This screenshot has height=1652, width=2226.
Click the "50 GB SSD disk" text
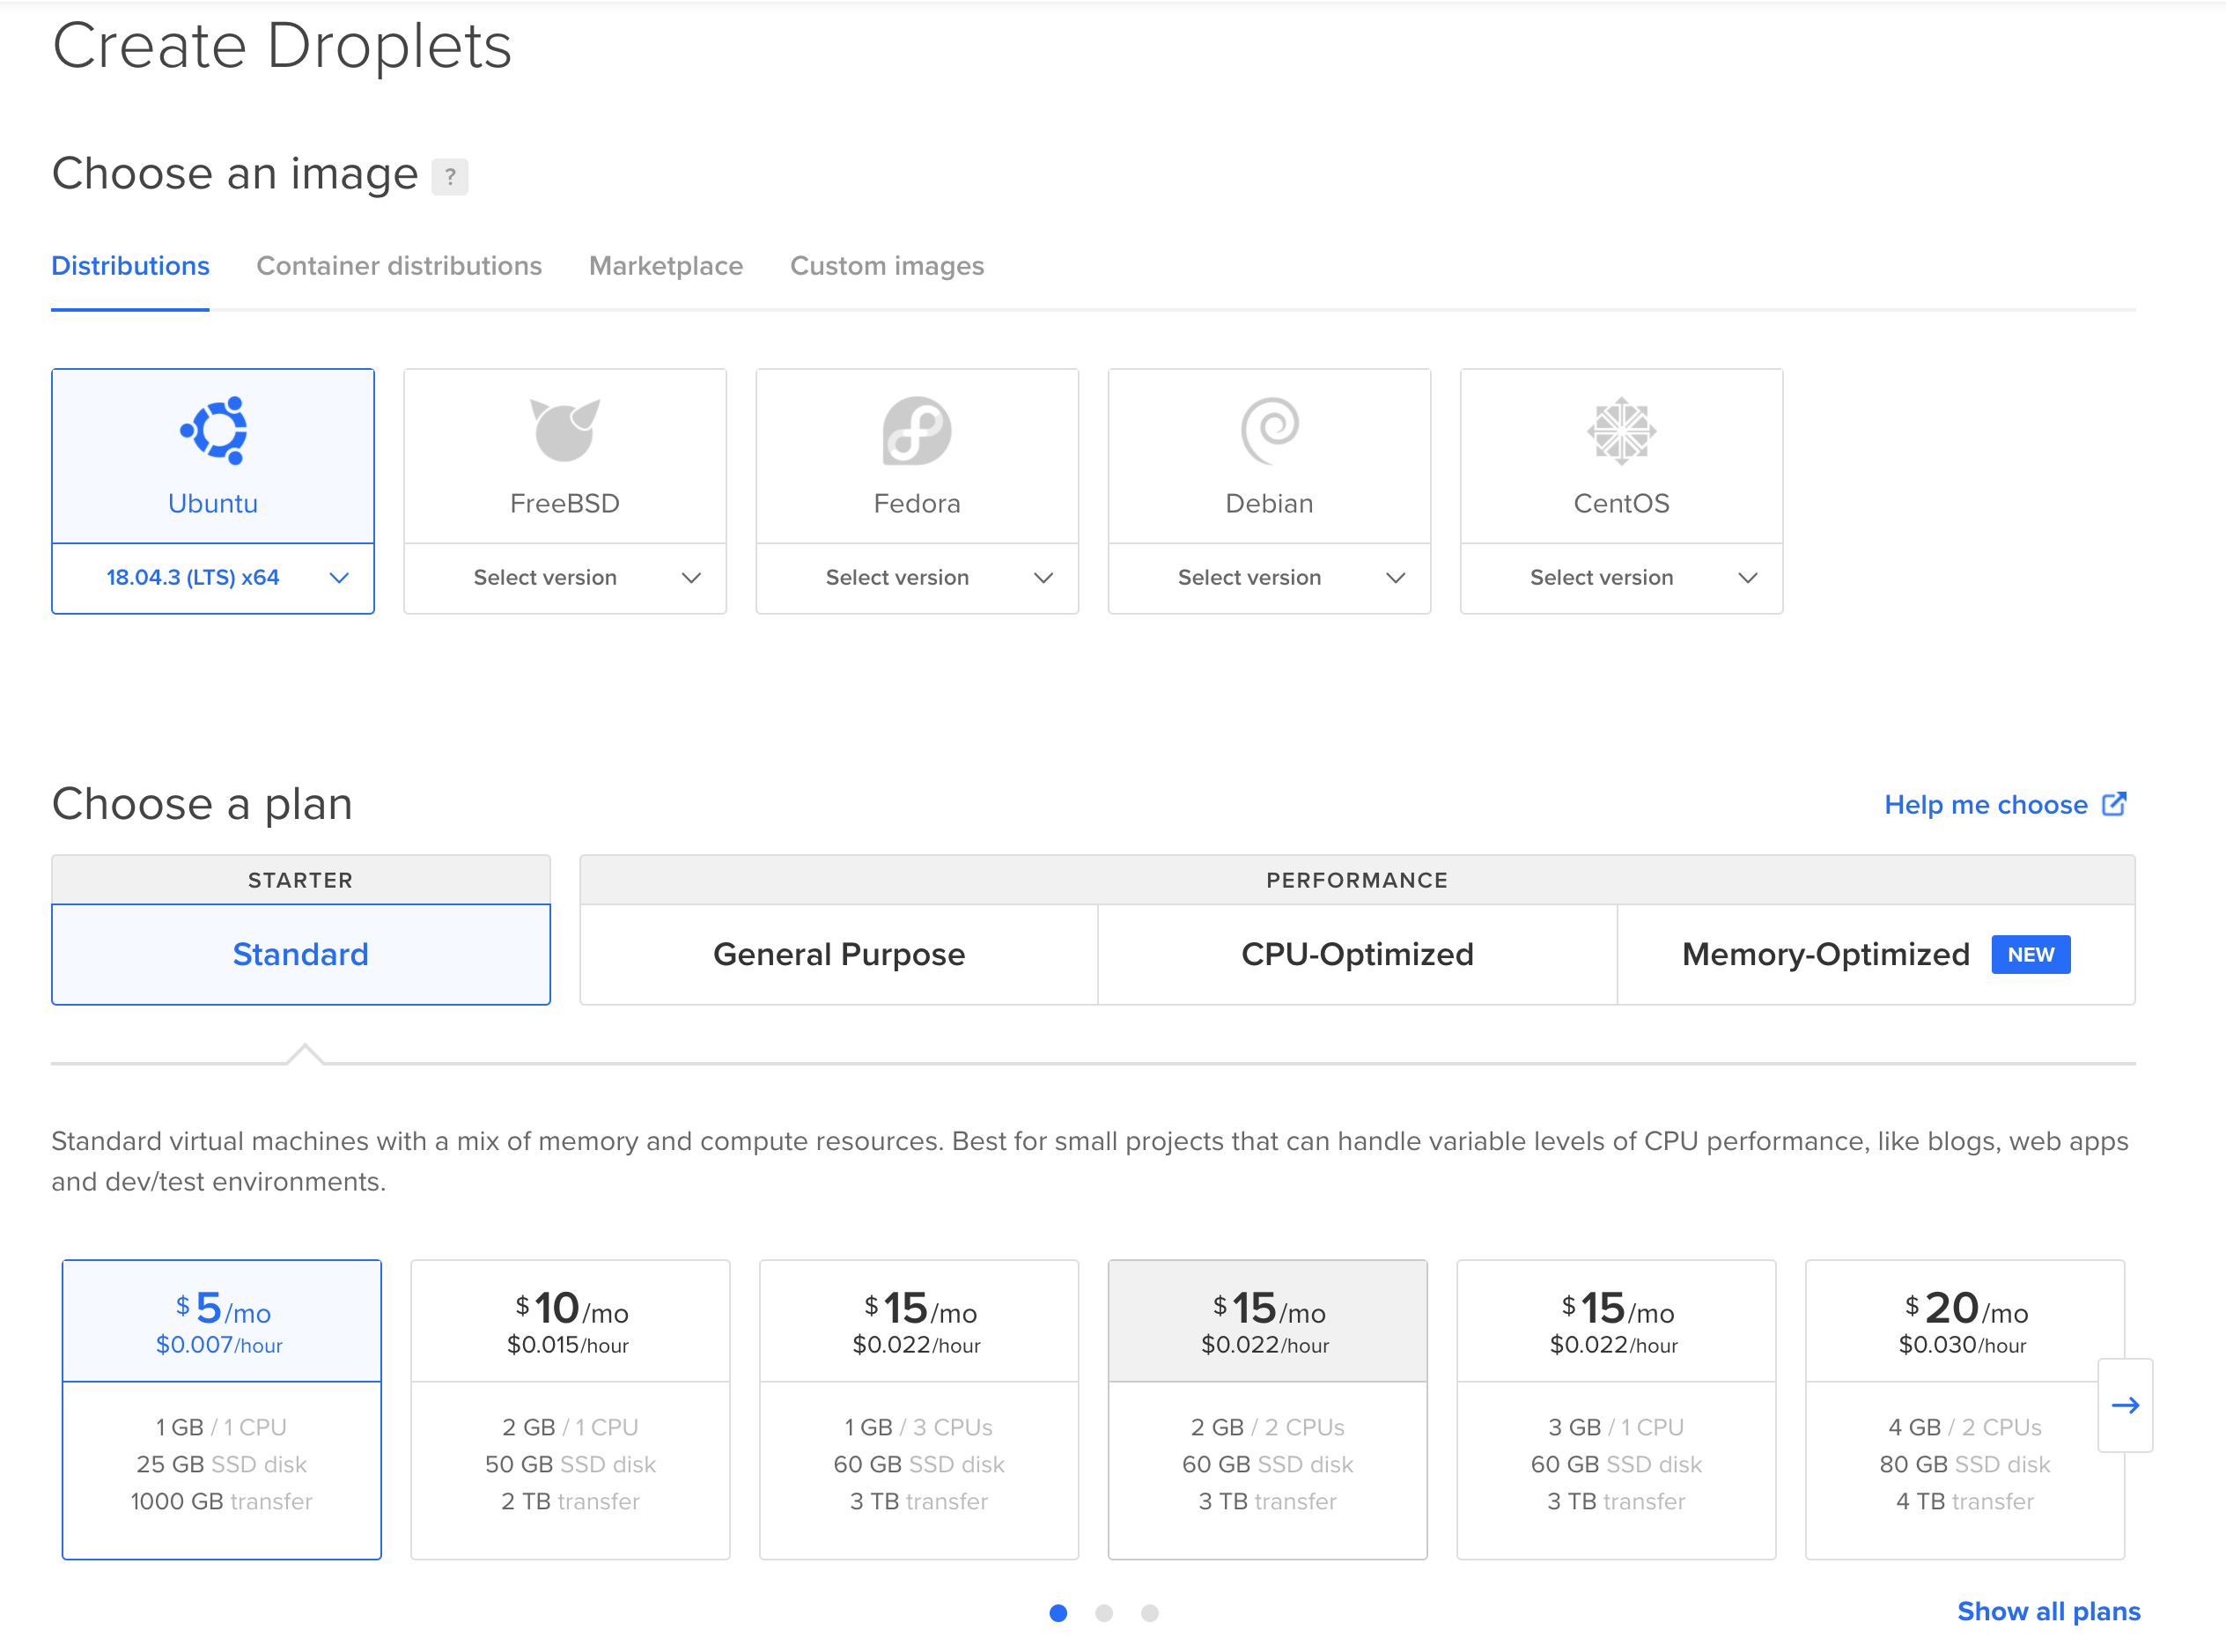(x=570, y=1464)
